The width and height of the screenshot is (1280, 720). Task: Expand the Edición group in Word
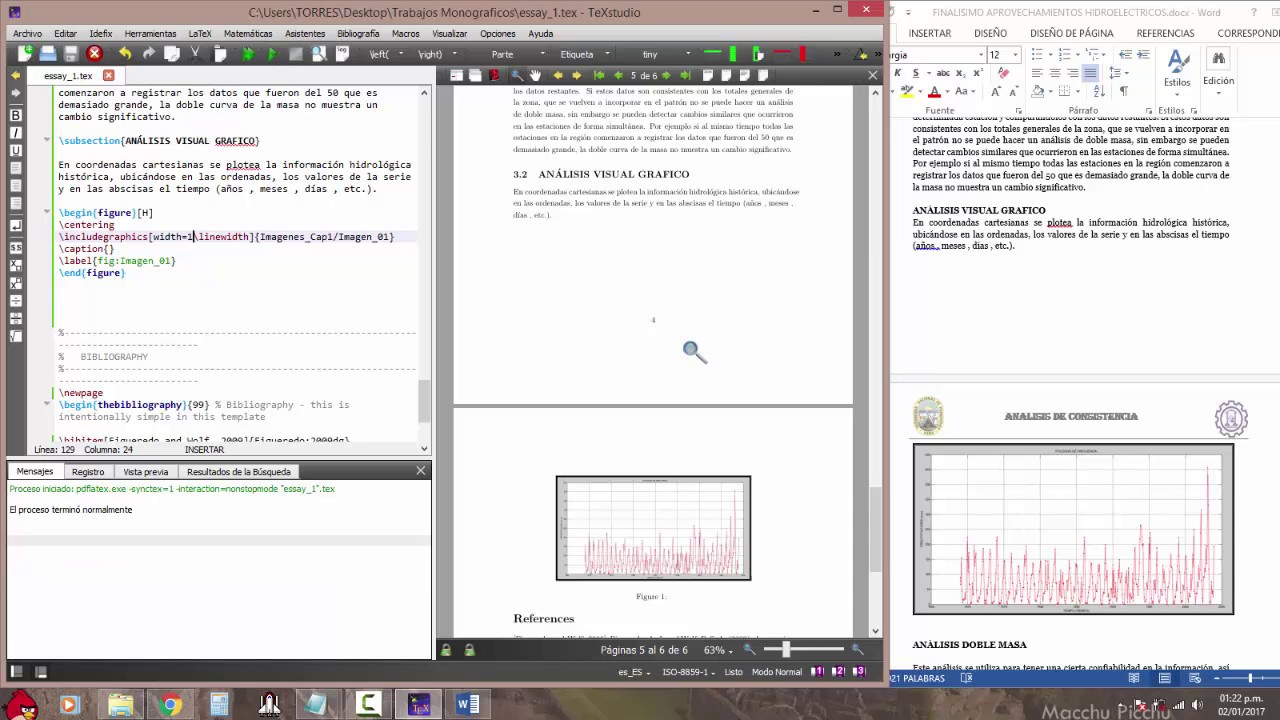click(x=1218, y=74)
